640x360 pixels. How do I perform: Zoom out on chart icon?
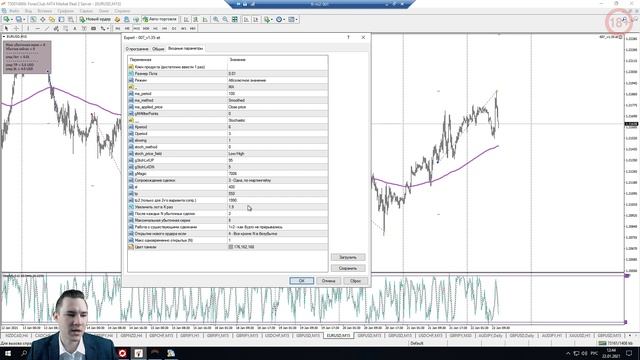[225, 19]
